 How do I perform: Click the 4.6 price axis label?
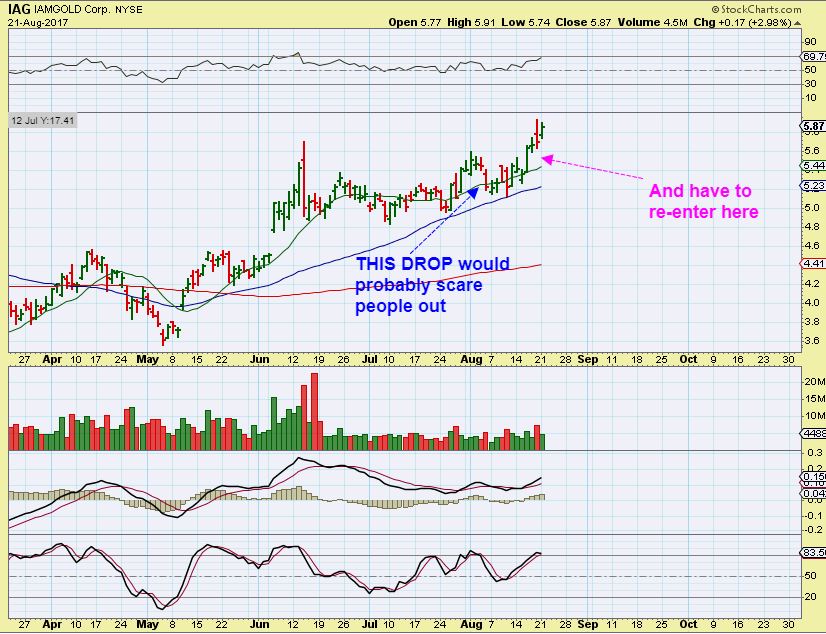[x=812, y=245]
